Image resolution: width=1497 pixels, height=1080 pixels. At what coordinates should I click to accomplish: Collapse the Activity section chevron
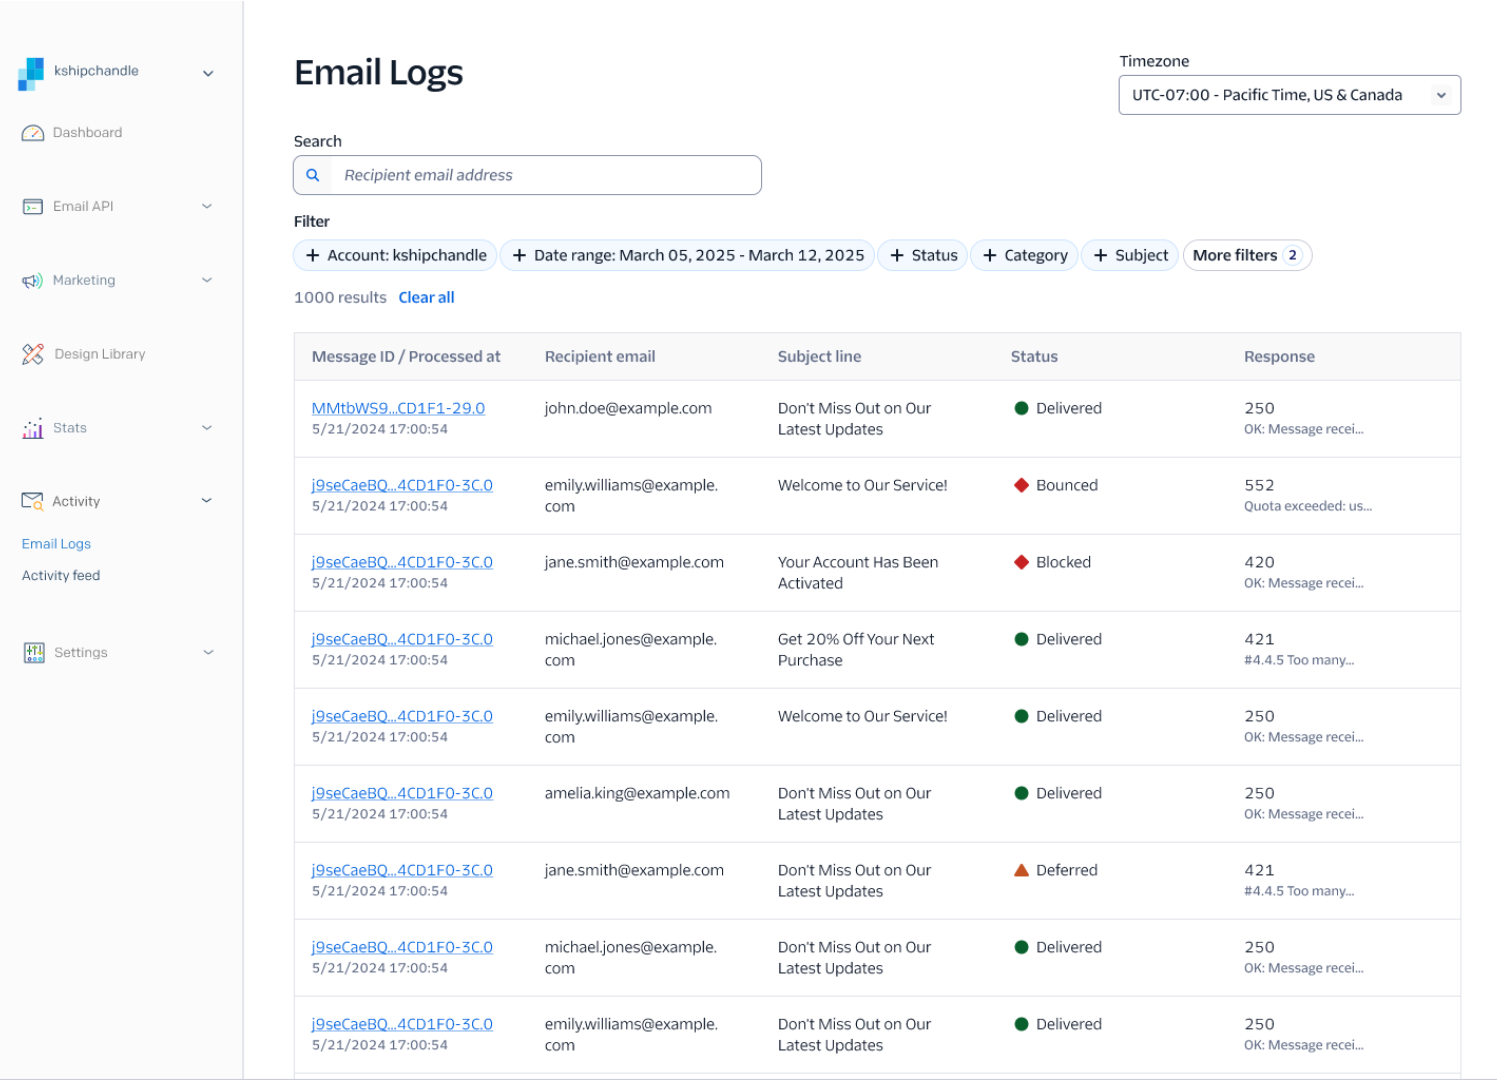click(x=207, y=501)
